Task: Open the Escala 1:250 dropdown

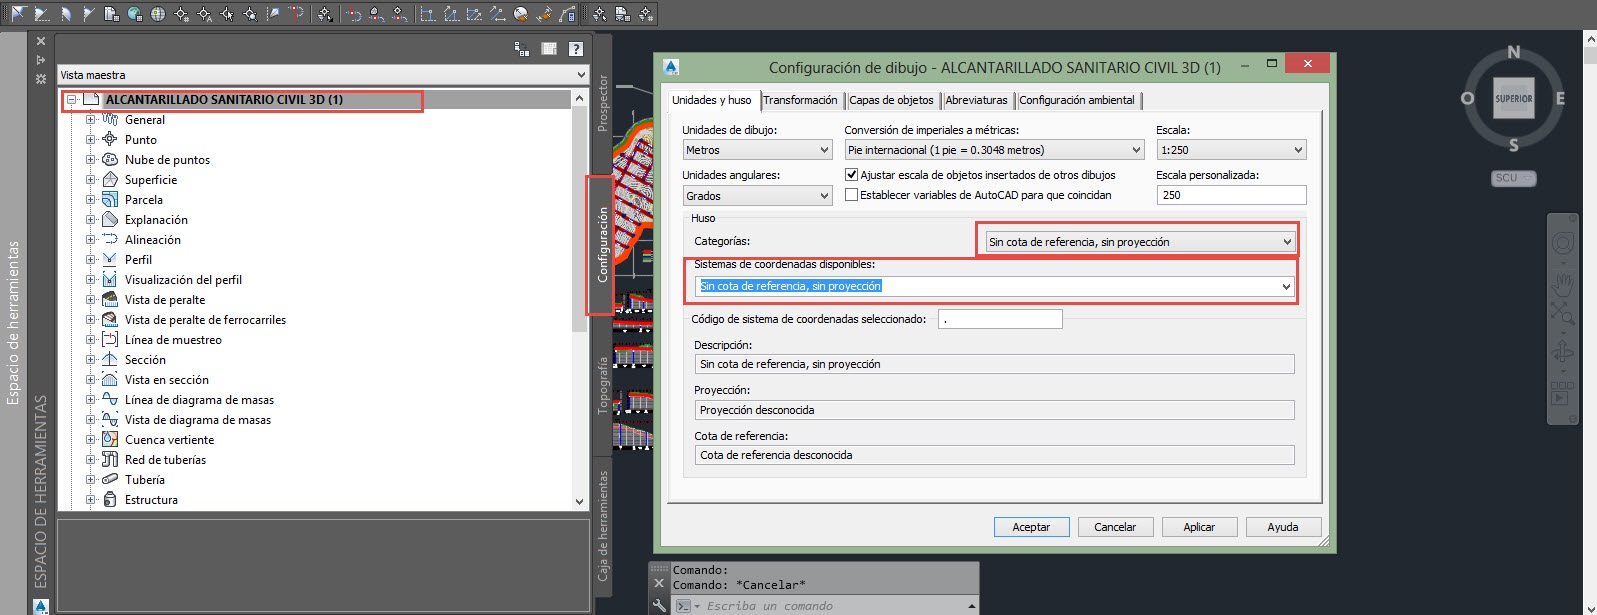Action: (1231, 150)
